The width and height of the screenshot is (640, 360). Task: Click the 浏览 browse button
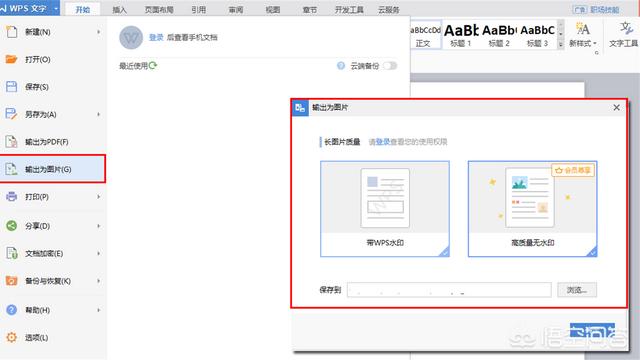click(x=577, y=290)
